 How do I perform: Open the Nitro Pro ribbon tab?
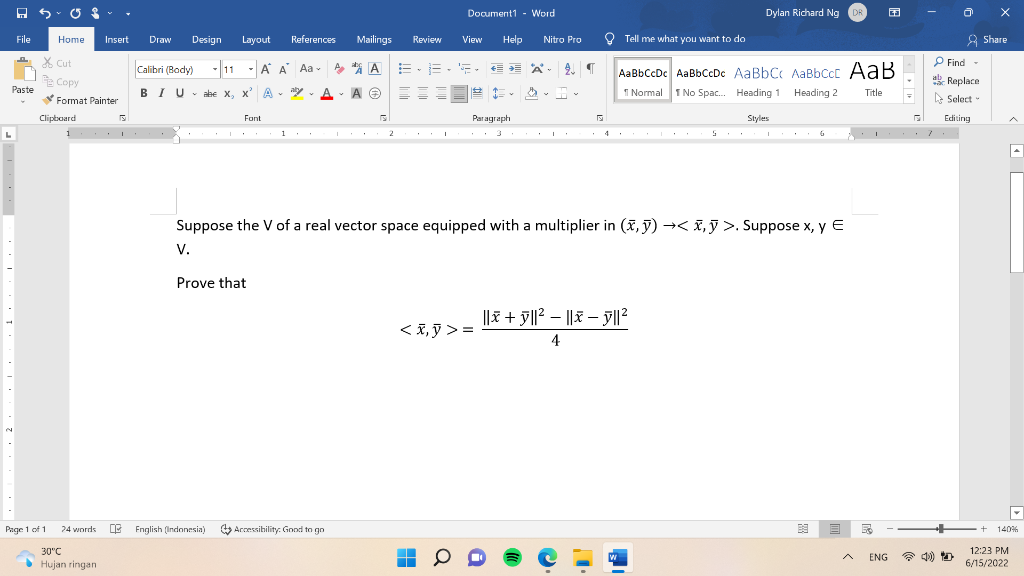click(x=562, y=39)
